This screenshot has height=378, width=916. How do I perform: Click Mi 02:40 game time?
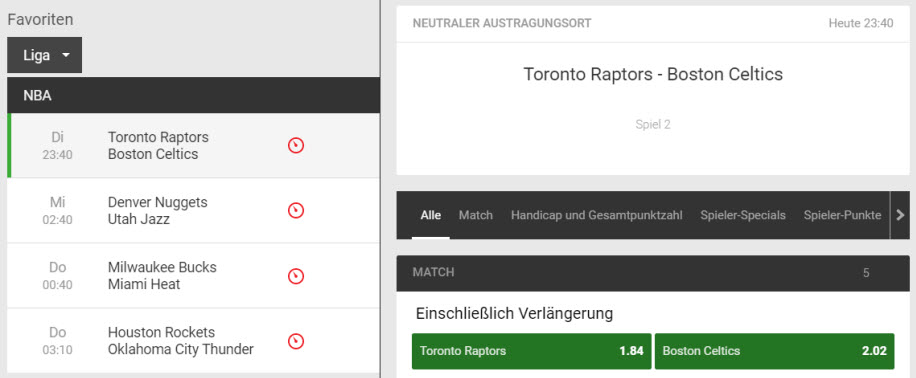point(57,210)
